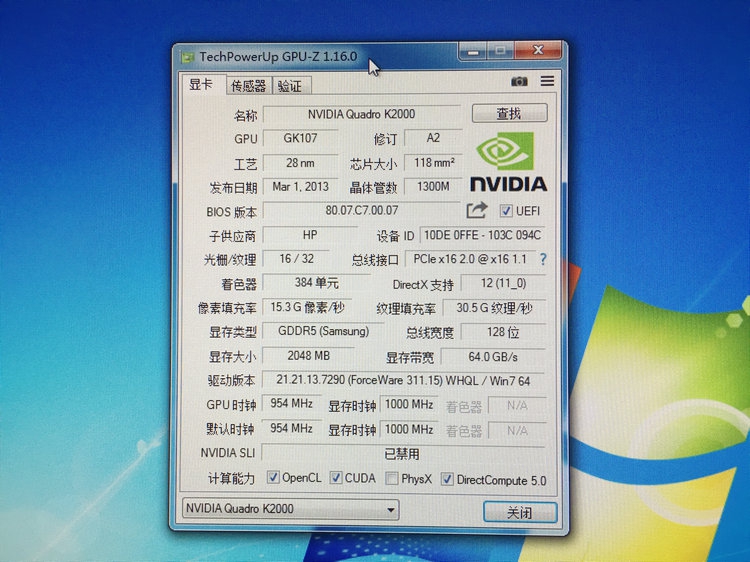Click the memory size value 2048 MB
750x562 pixels.
(309, 356)
